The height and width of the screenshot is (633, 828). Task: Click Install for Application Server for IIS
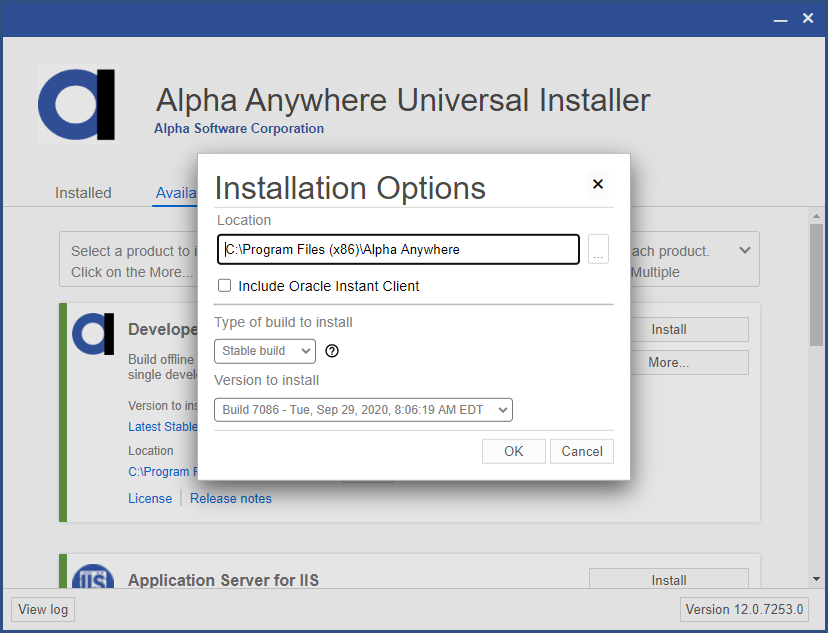click(x=669, y=579)
